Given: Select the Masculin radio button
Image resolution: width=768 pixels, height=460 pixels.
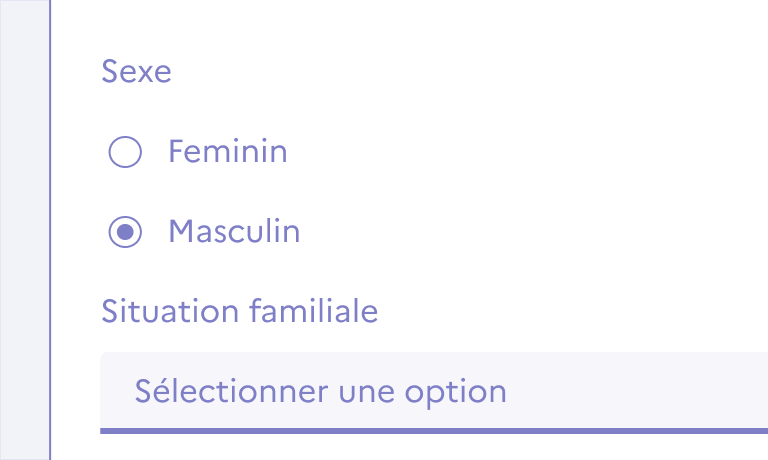Looking at the screenshot, I should point(125,232).
